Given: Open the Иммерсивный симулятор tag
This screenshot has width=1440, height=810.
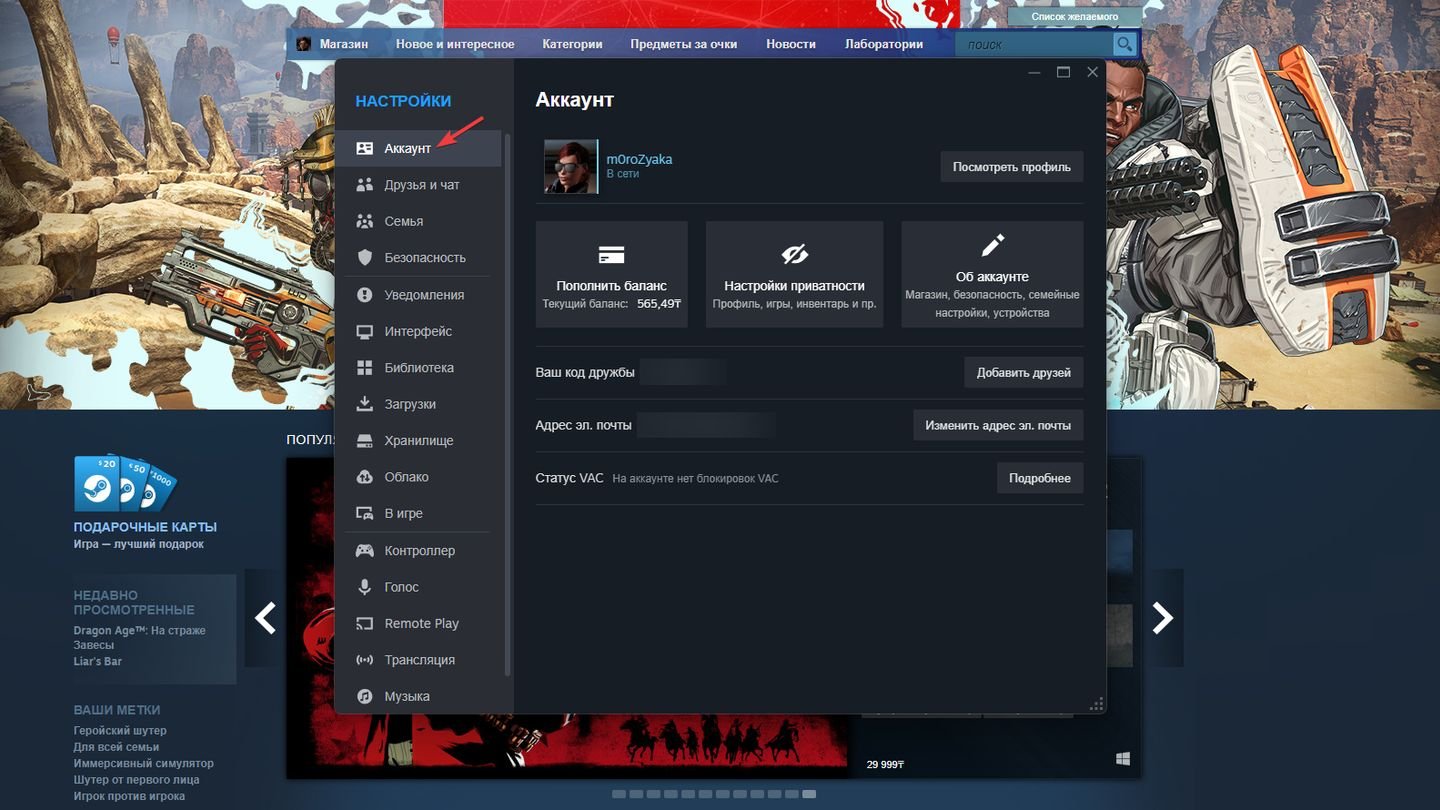Looking at the screenshot, I should [143, 763].
